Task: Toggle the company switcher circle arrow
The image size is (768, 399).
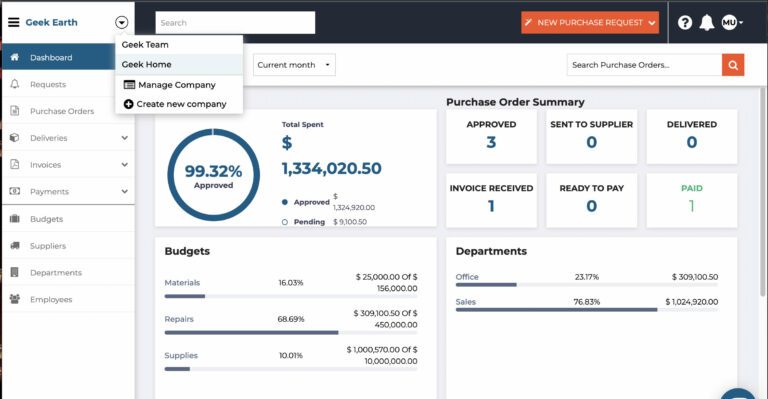Action: (121, 23)
